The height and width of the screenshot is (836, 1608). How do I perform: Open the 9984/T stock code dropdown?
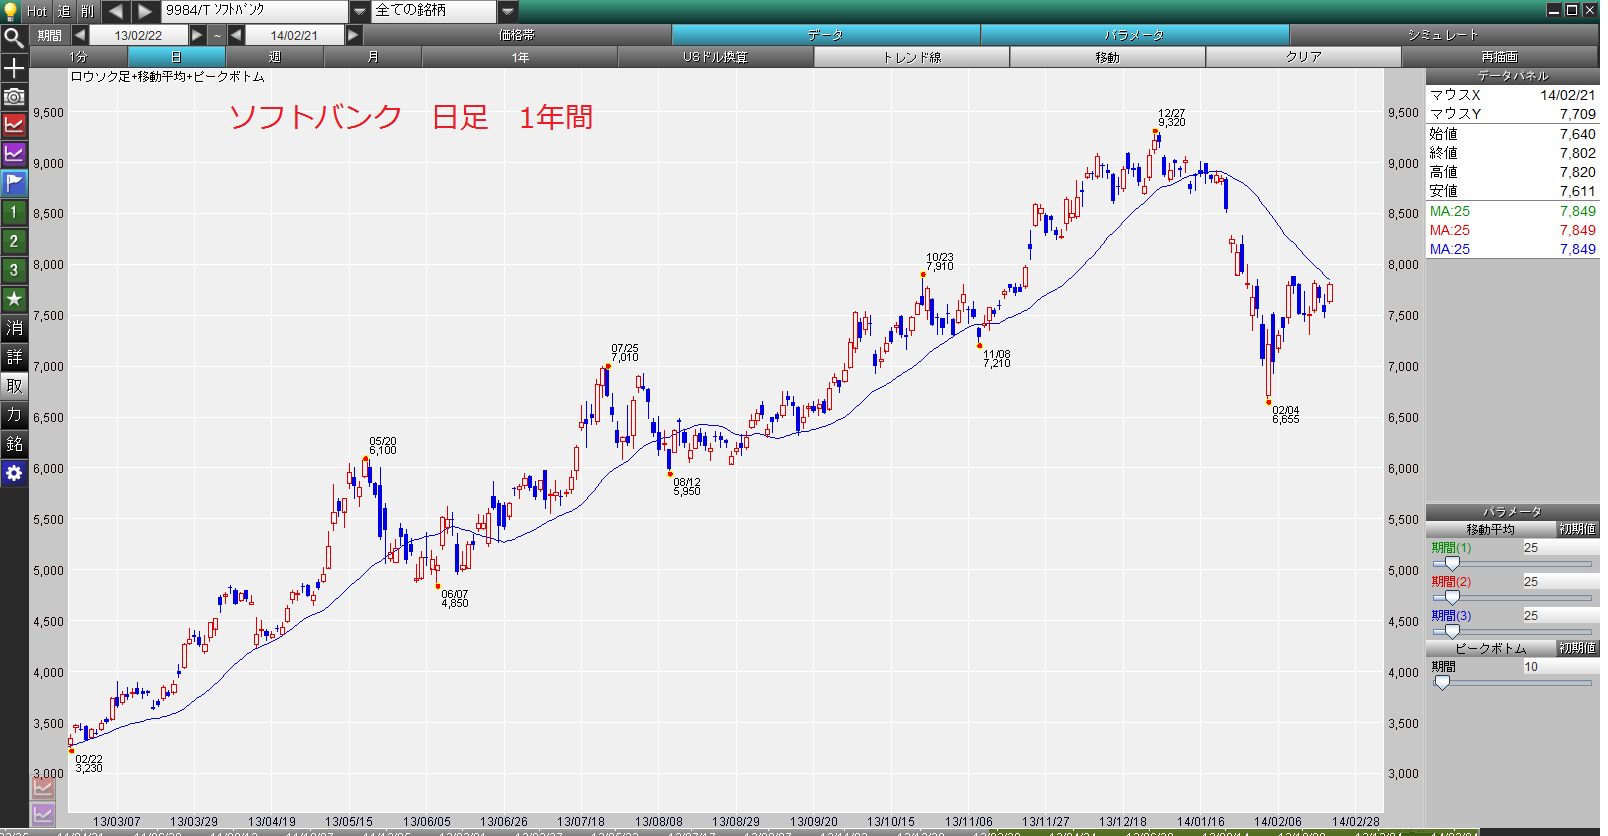click(360, 11)
